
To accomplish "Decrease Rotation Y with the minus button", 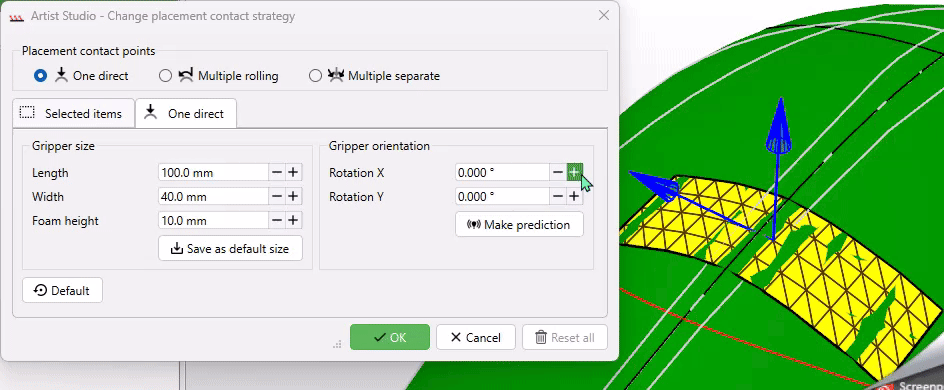I will [x=558, y=197].
